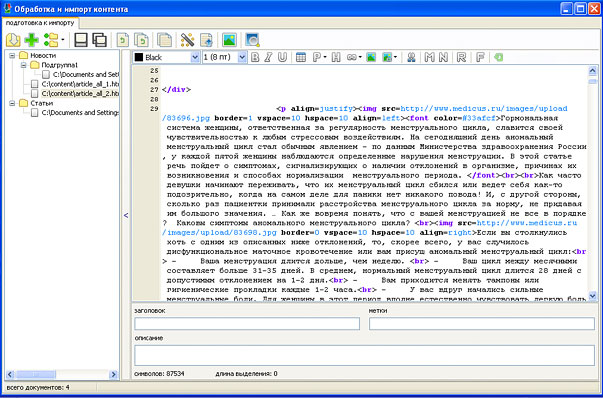Click the M letter toolbar icon

click(430, 57)
